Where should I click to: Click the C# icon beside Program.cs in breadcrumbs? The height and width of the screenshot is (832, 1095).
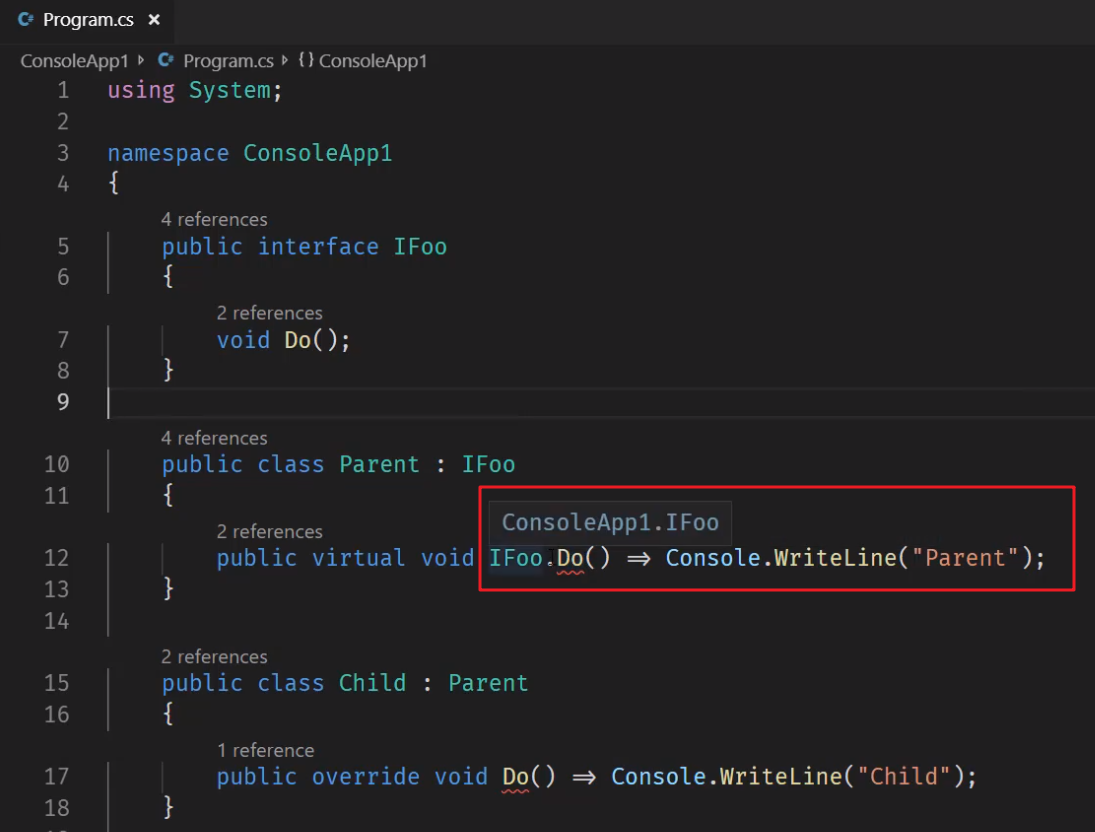pos(165,60)
